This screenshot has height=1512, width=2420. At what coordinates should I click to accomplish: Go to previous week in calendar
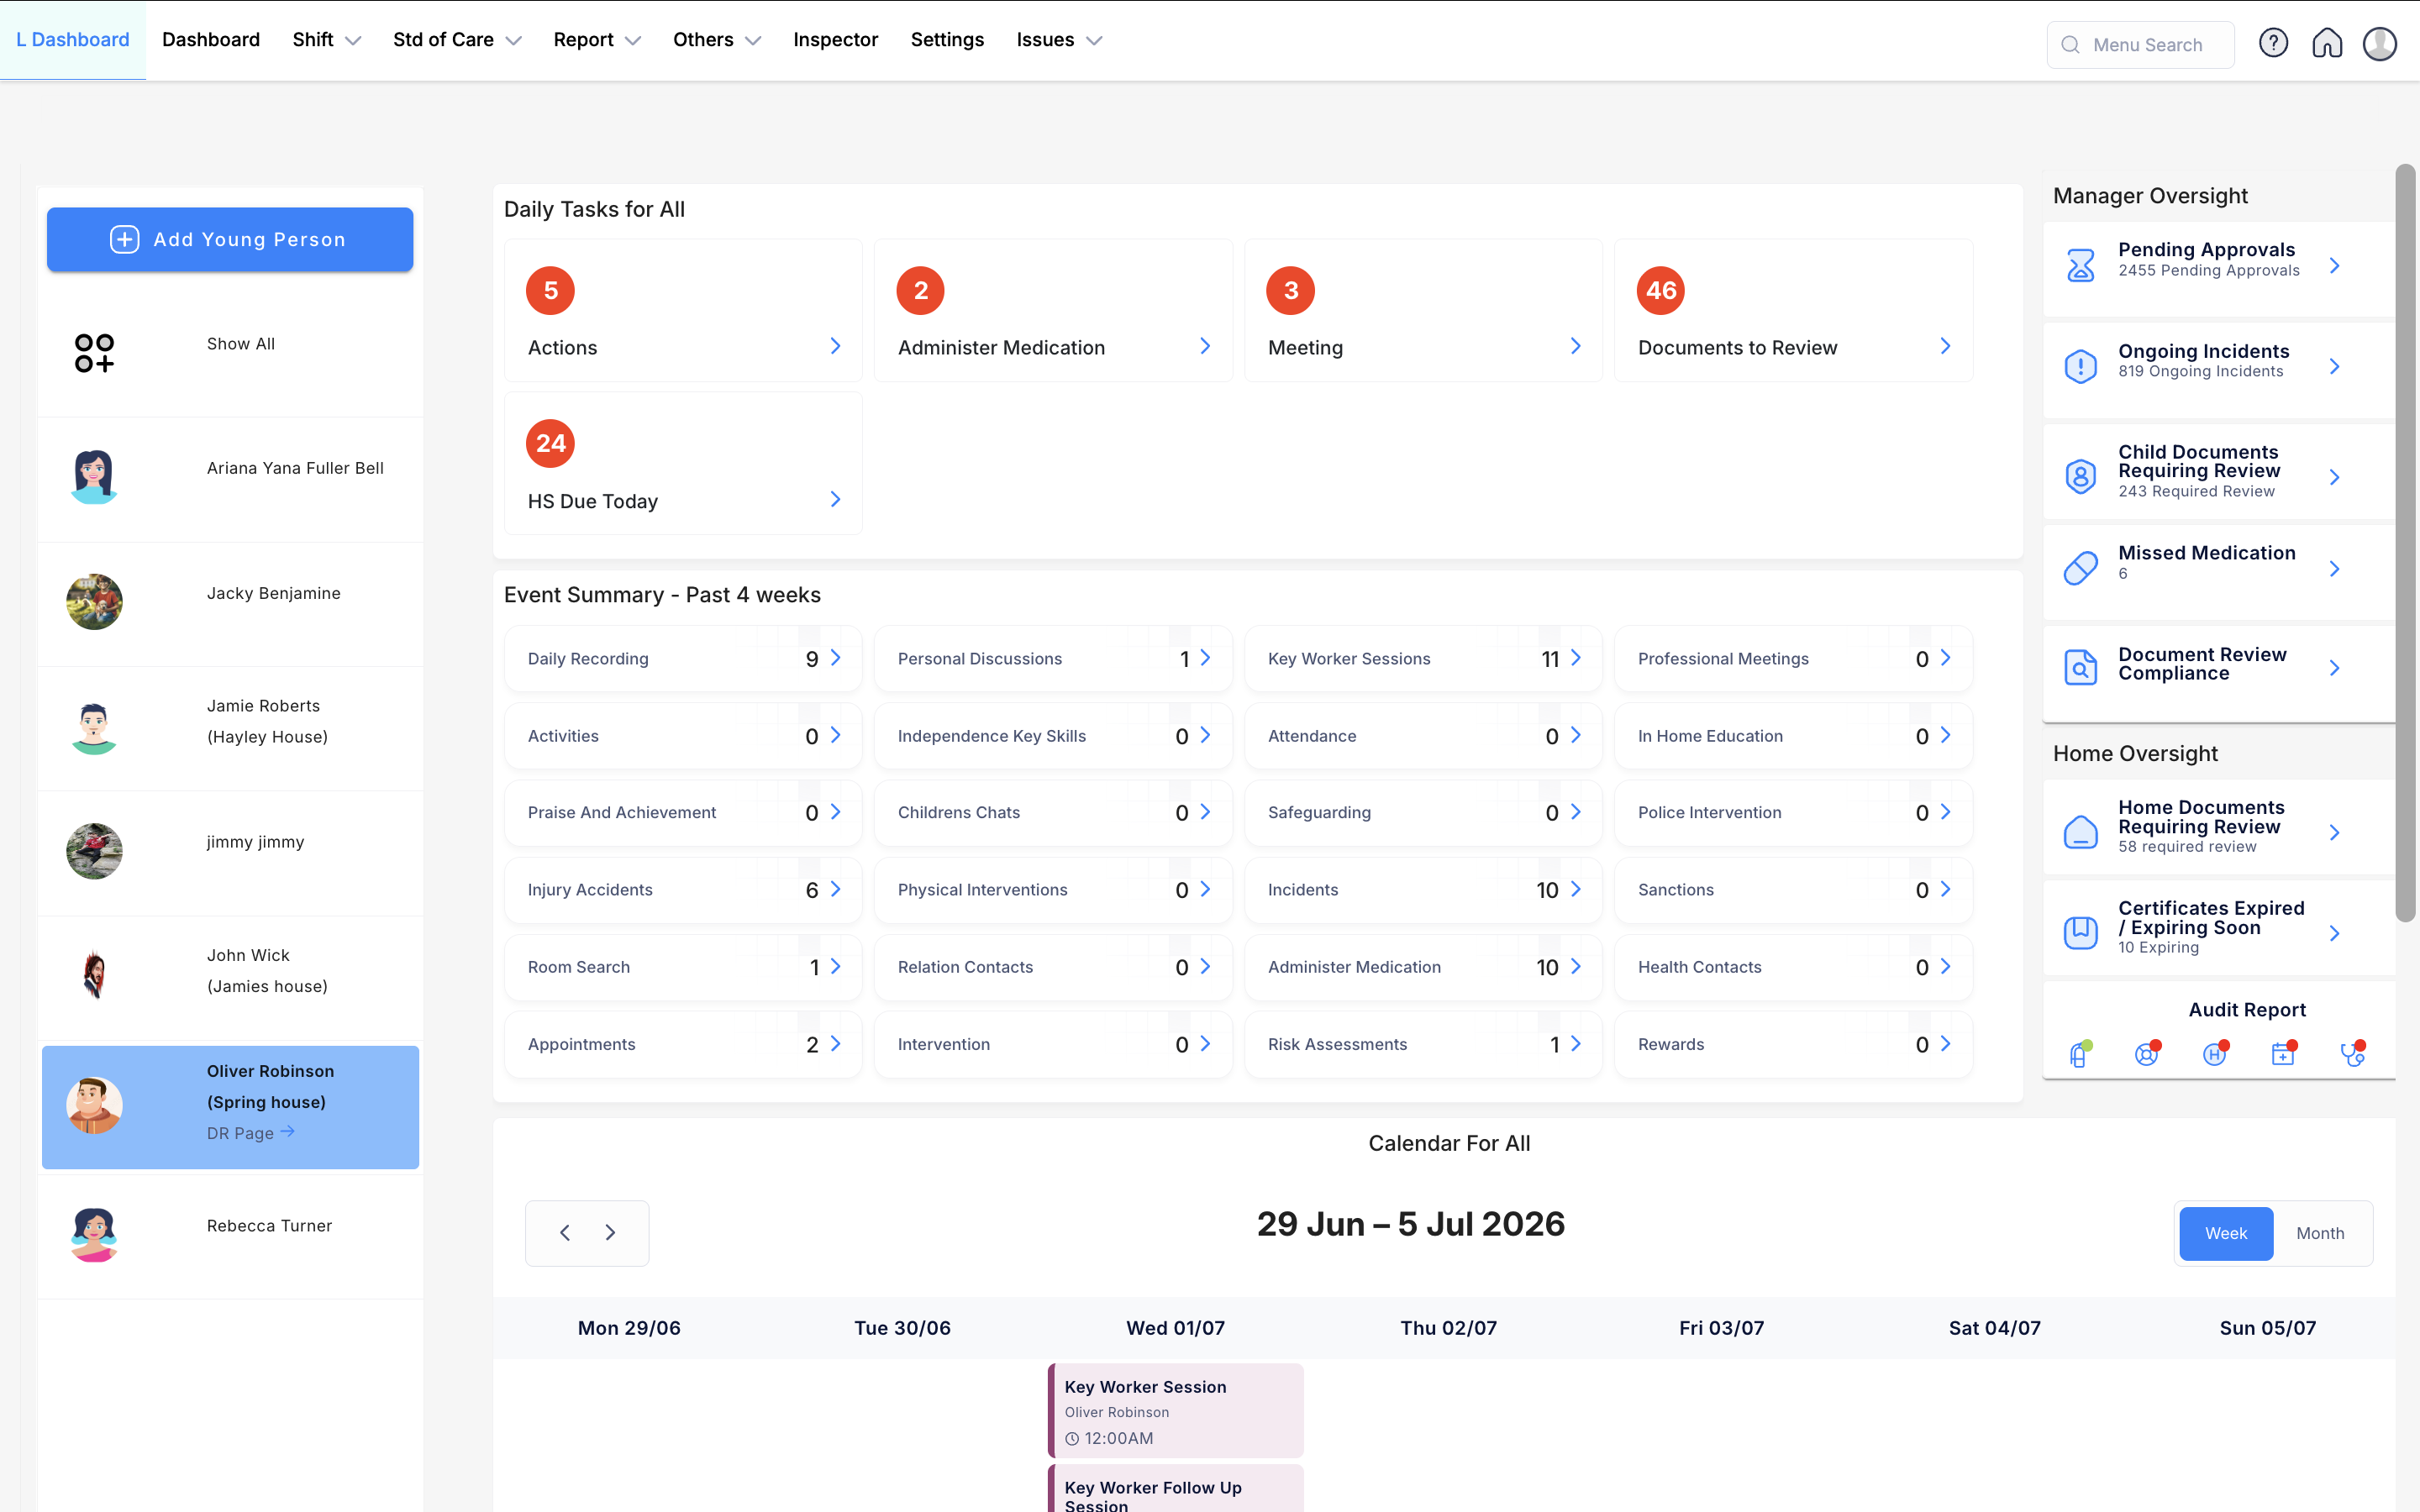tap(565, 1232)
